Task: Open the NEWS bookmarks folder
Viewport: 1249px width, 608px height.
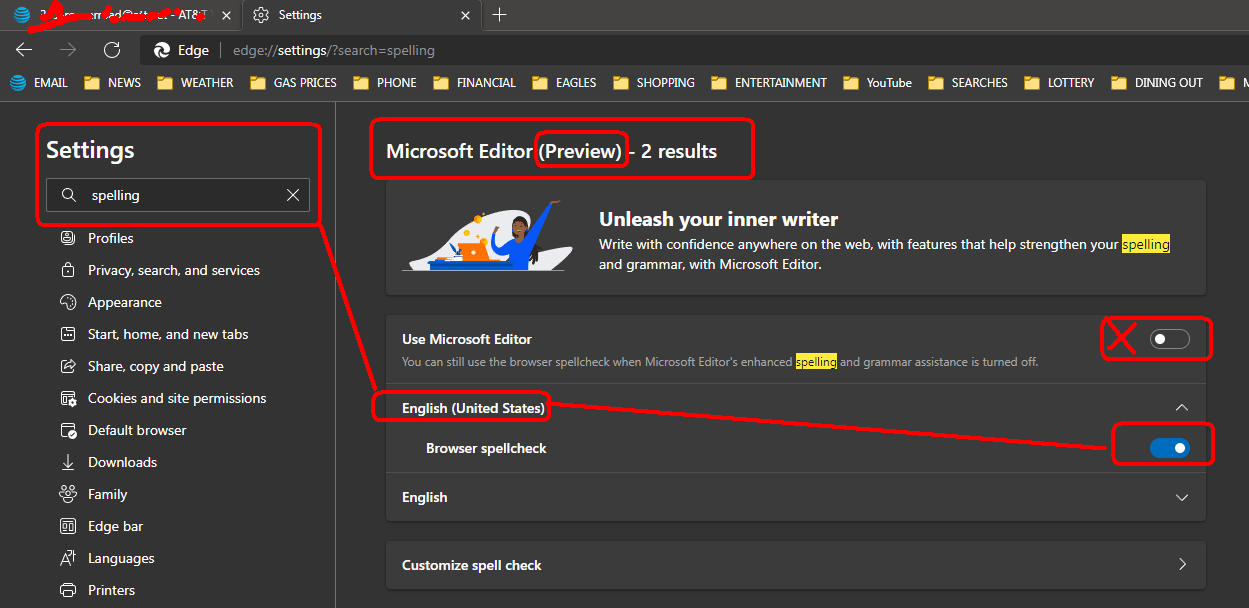Action: click(112, 83)
